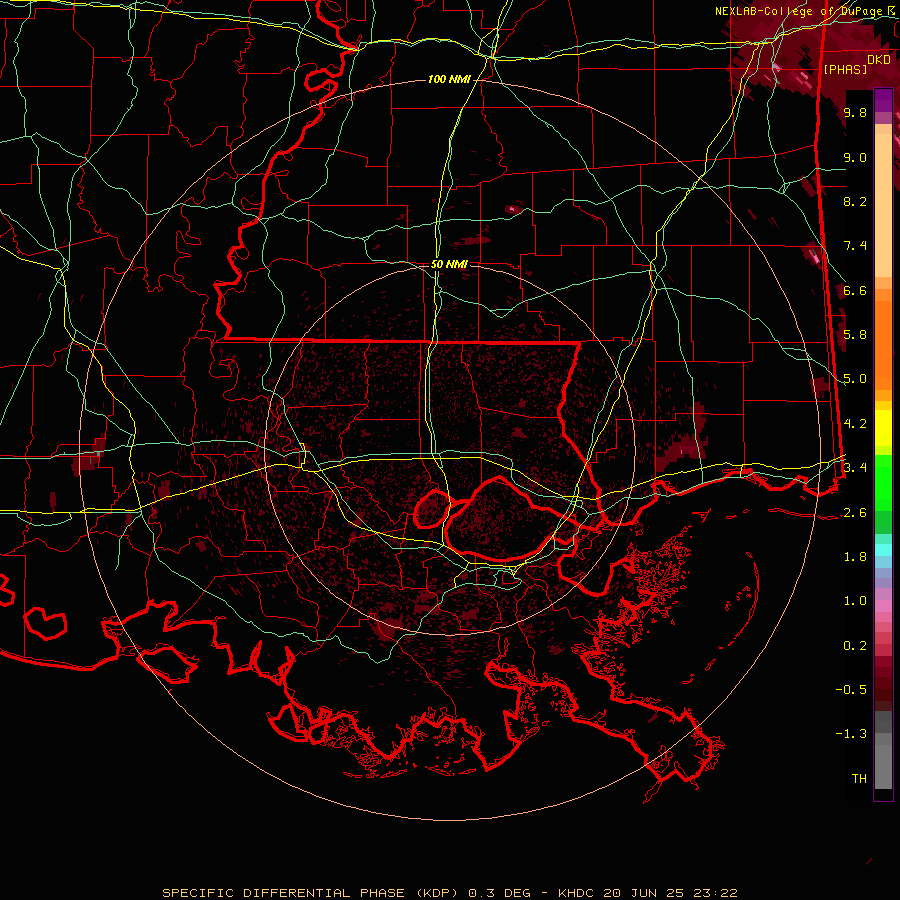Click the Specific Differential Phase KDP caption

pos(450,893)
